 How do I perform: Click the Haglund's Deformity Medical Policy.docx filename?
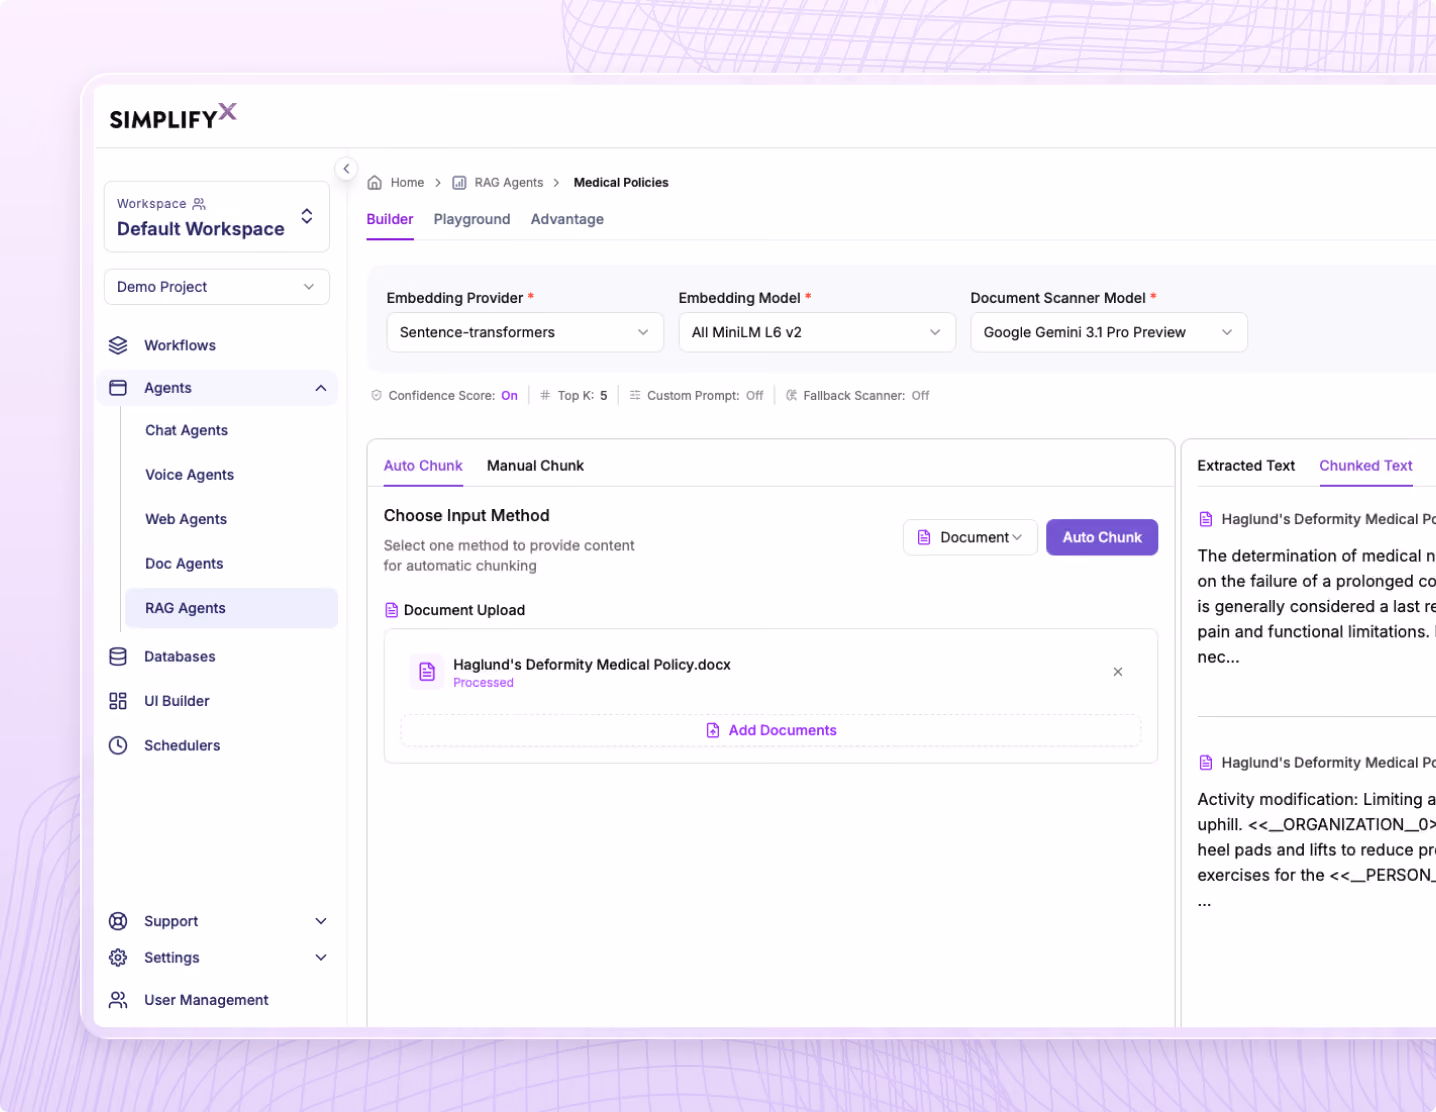tap(592, 665)
